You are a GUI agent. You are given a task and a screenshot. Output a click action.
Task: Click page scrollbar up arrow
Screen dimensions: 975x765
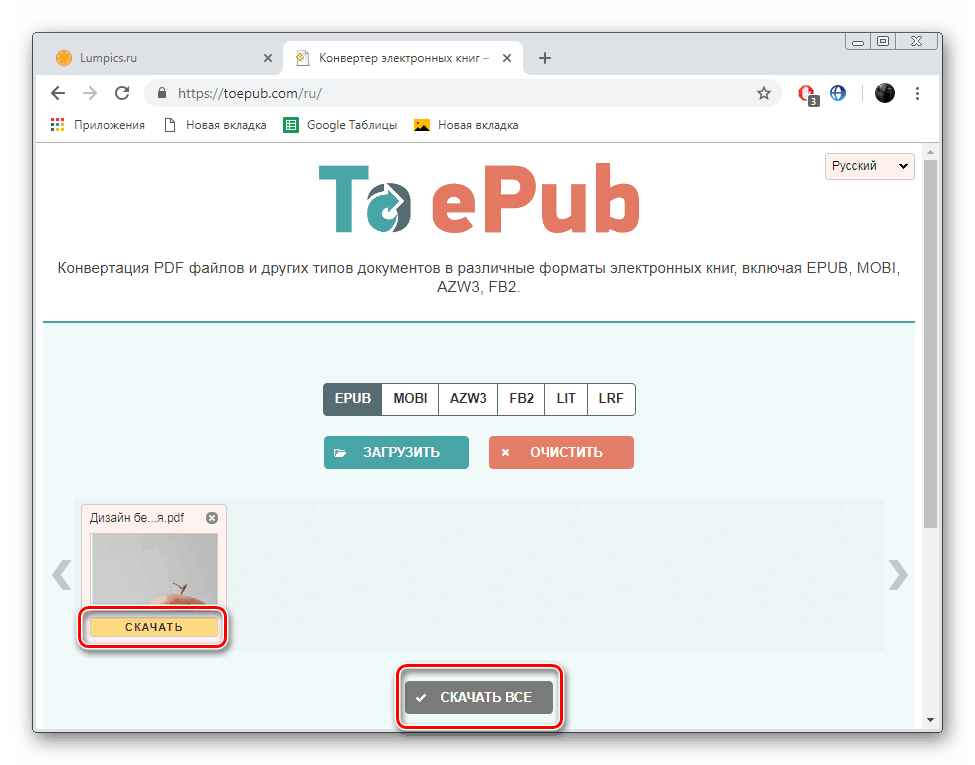(x=930, y=152)
